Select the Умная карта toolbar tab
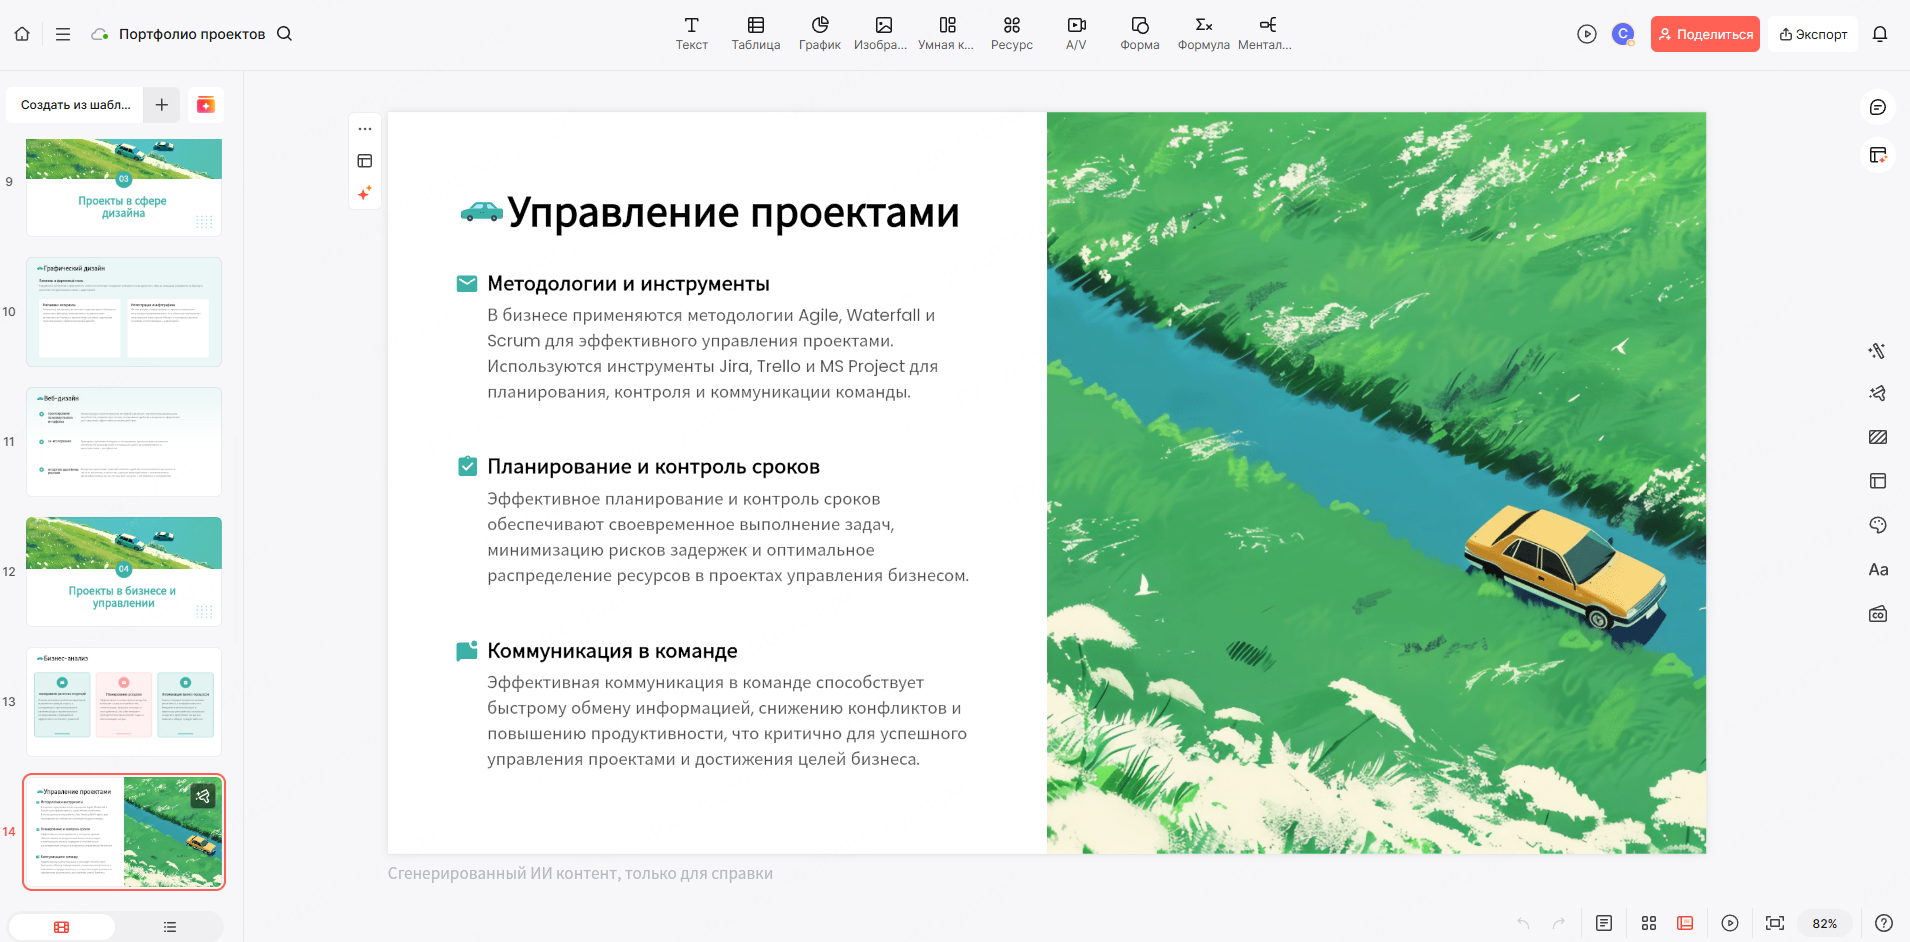 (x=945, y=33)
